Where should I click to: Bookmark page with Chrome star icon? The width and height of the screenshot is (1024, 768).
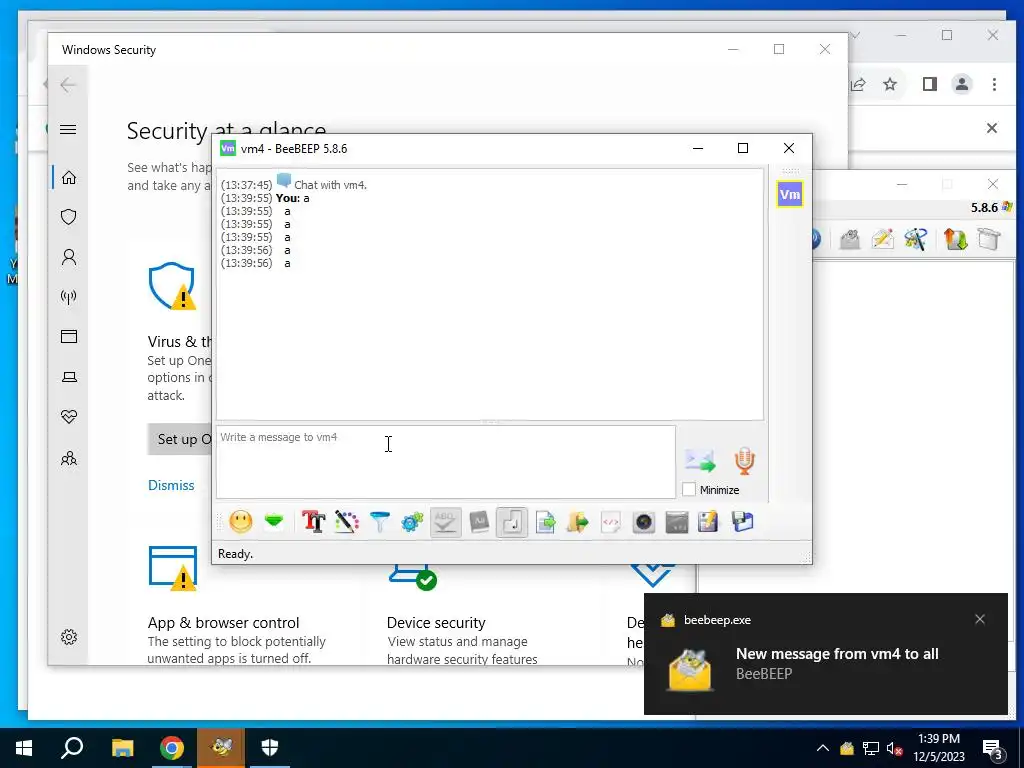point(890,84)
